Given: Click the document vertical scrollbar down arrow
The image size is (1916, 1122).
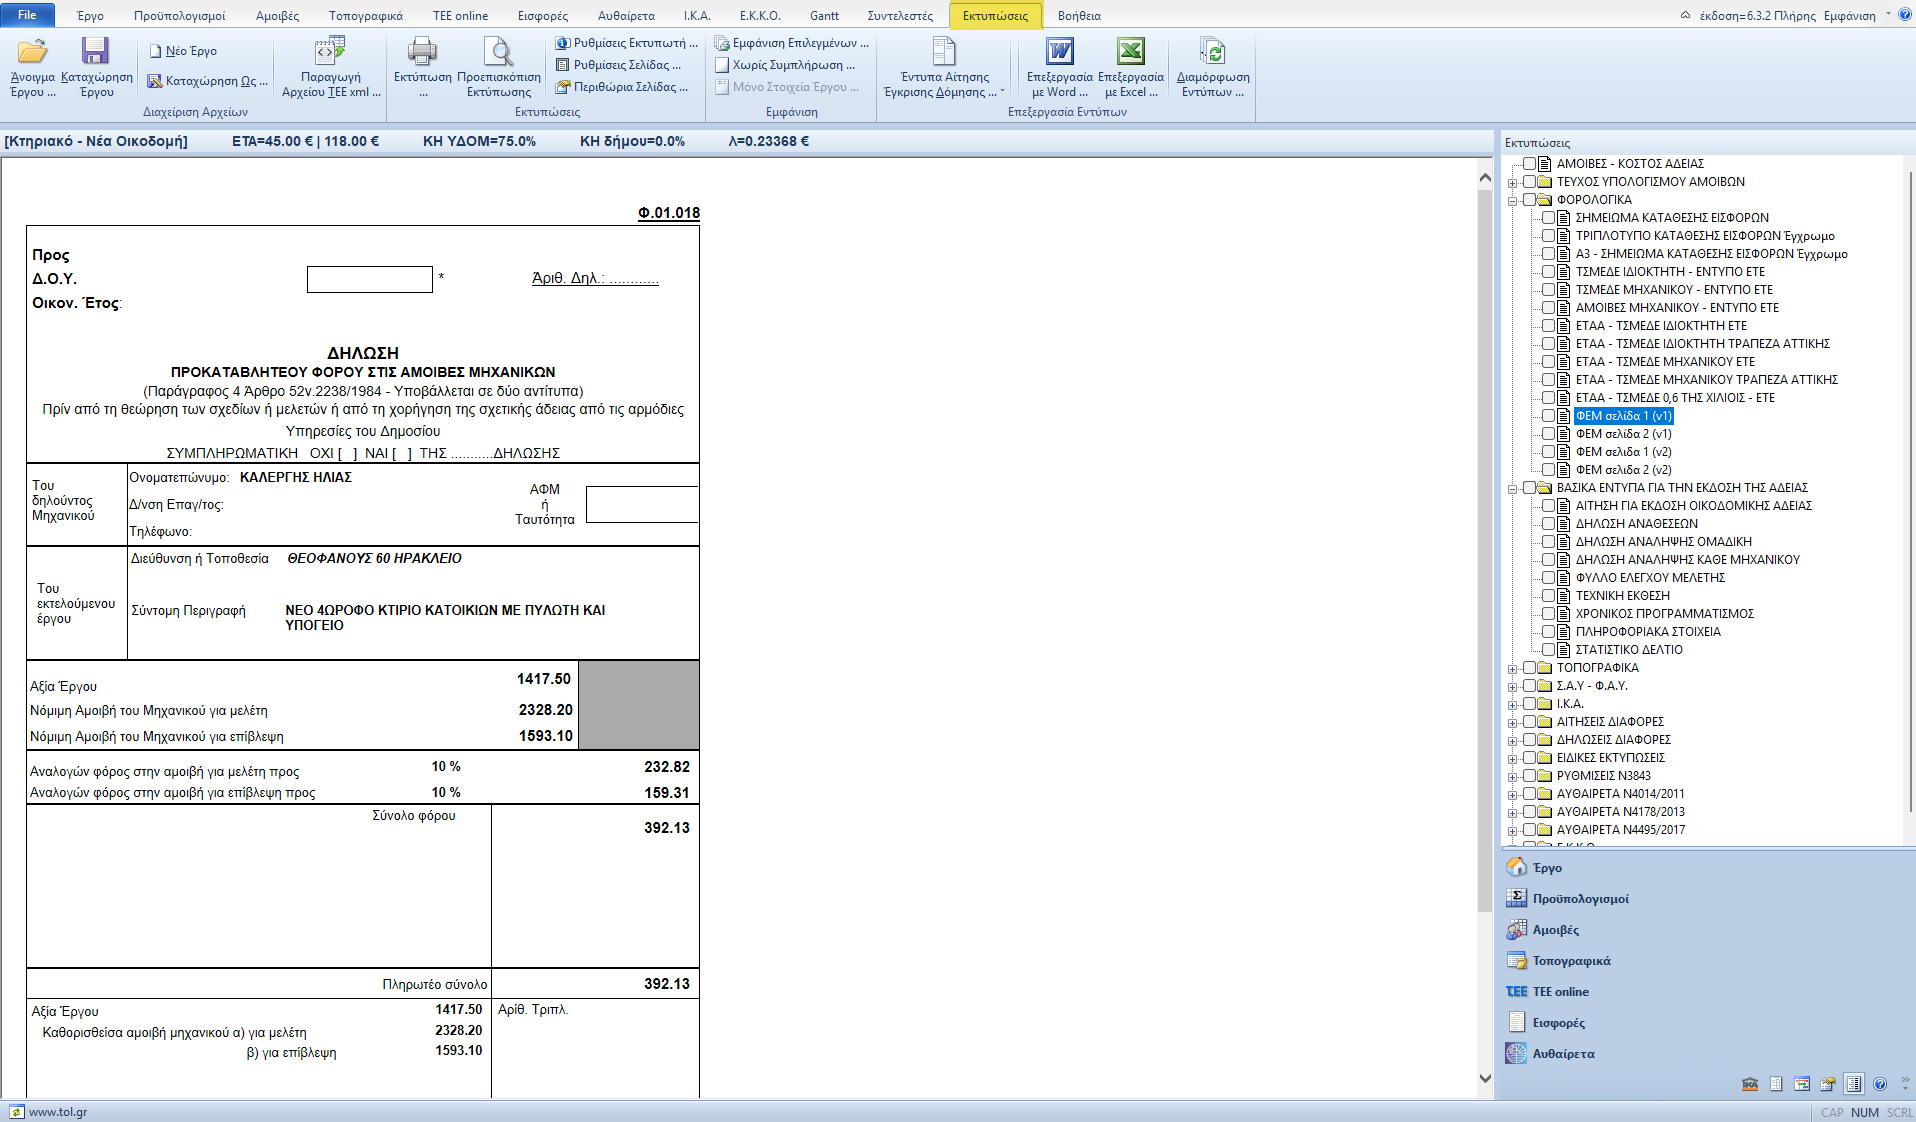Looking at the screenshot, I should coord(1485,1078).
